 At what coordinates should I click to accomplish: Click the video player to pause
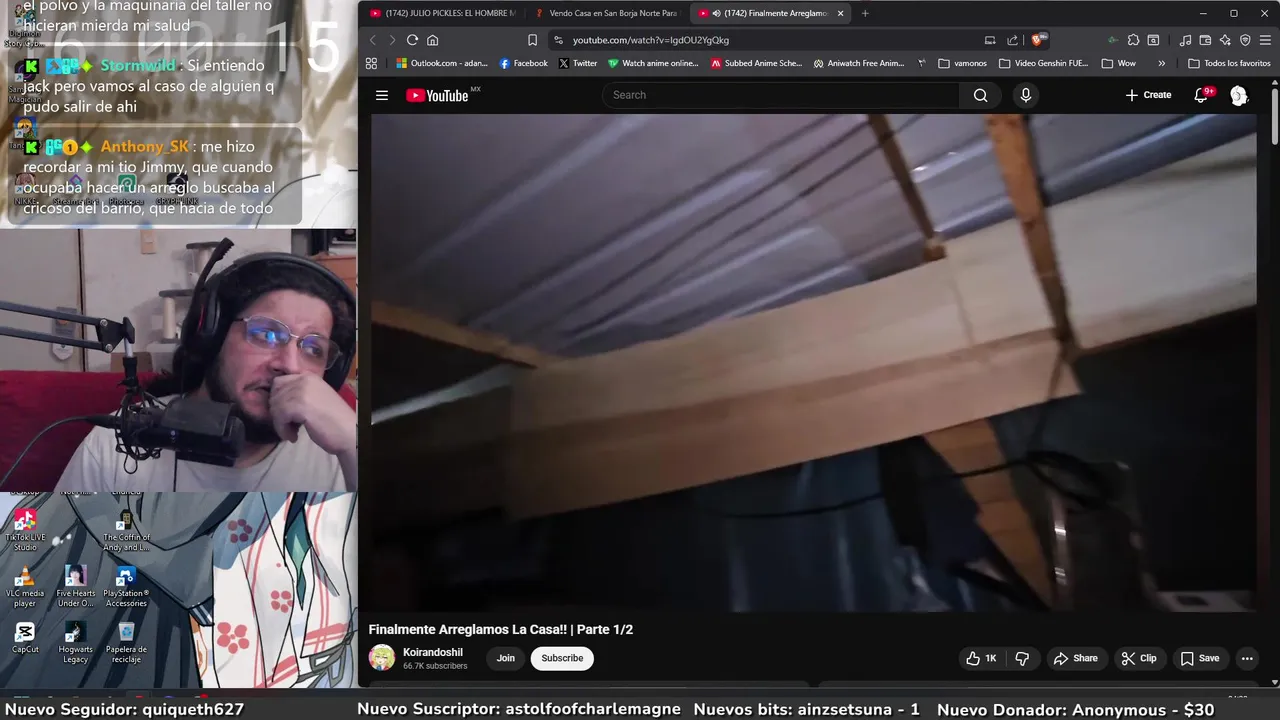click(813, 362)
